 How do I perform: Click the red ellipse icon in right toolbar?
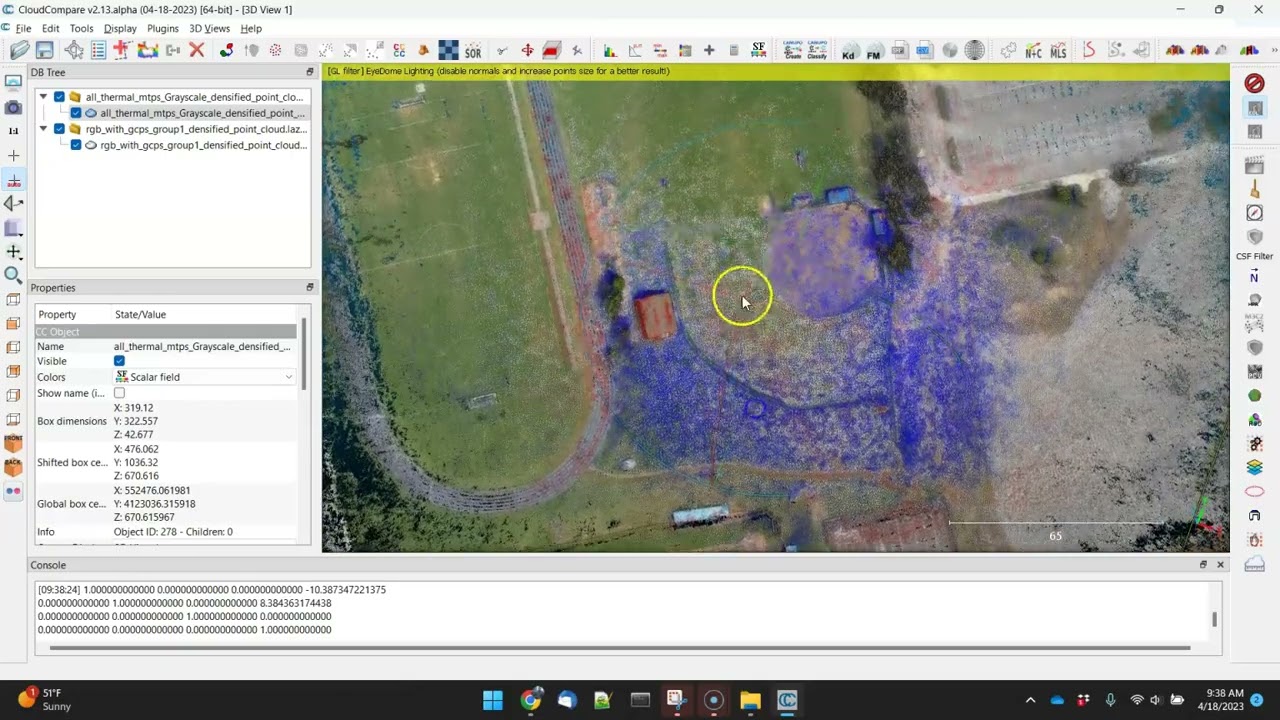click(1254, 491)
